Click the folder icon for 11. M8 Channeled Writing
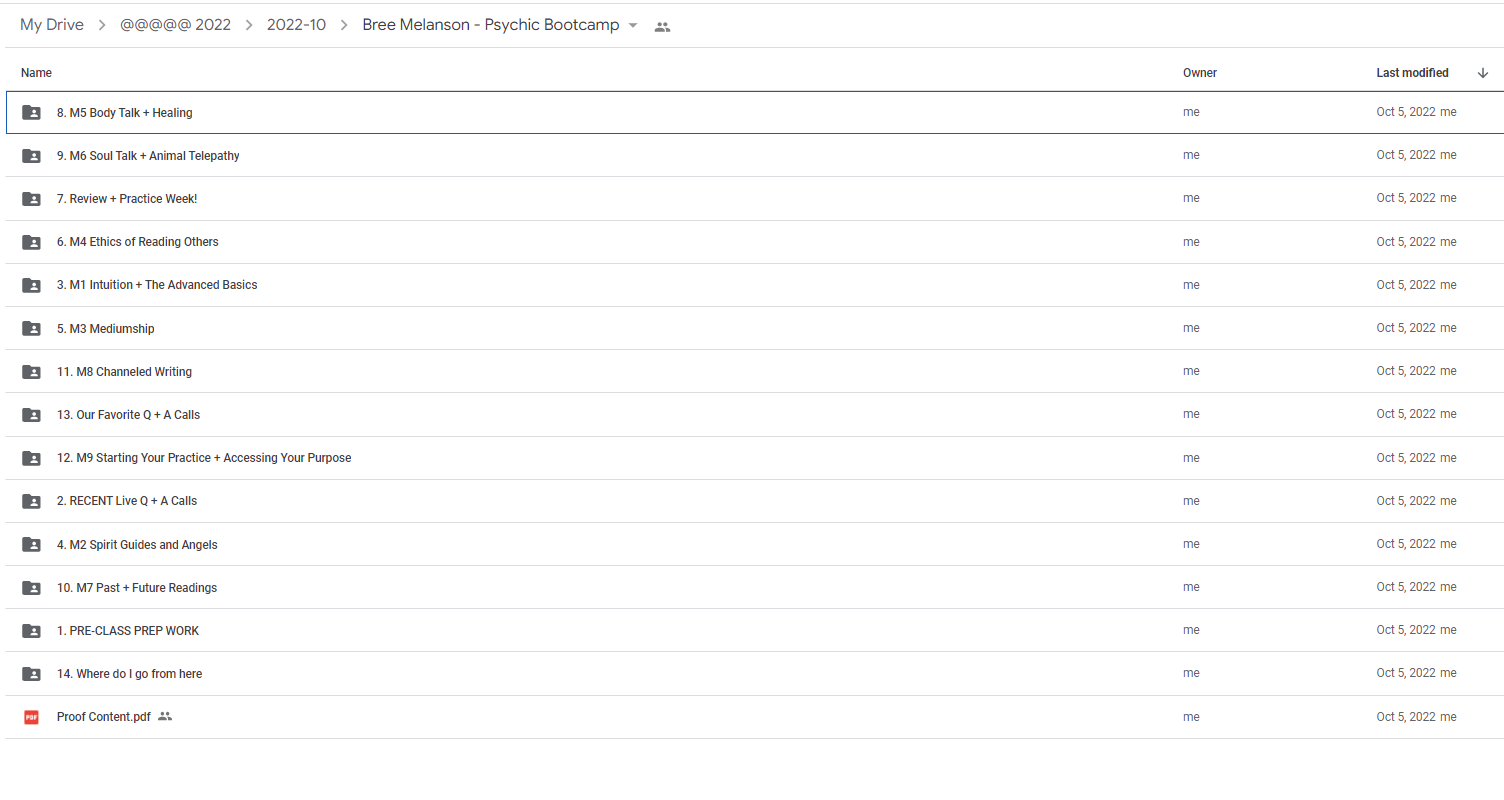 (31, 372)
